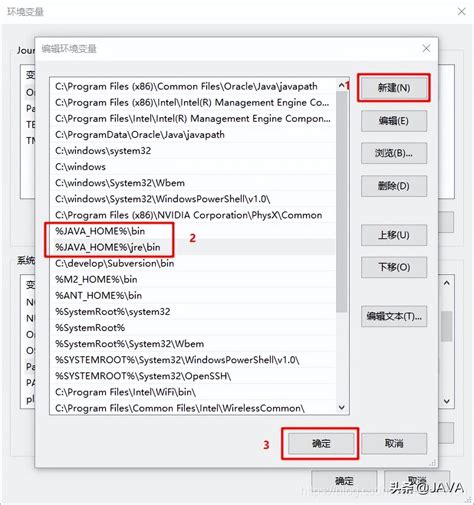474x505 pixels.
Task: Click the 编辑(E) button
Action: click(x=394, y=121)
